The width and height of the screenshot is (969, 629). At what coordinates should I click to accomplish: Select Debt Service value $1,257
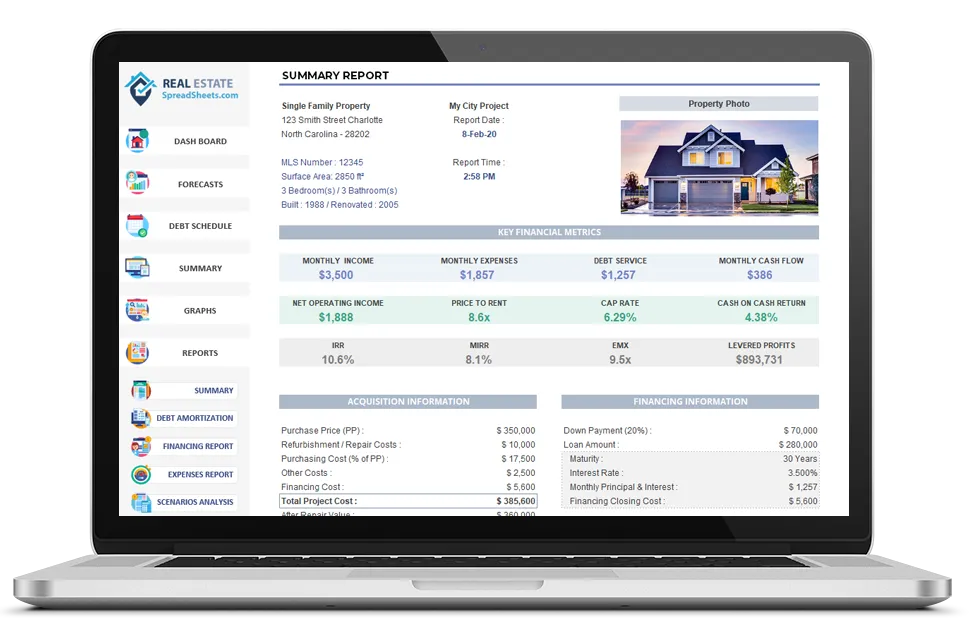coord(618,275)
